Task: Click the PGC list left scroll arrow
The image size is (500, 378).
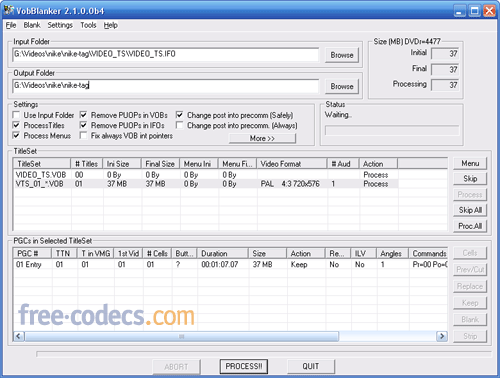Action: point(19,336)
